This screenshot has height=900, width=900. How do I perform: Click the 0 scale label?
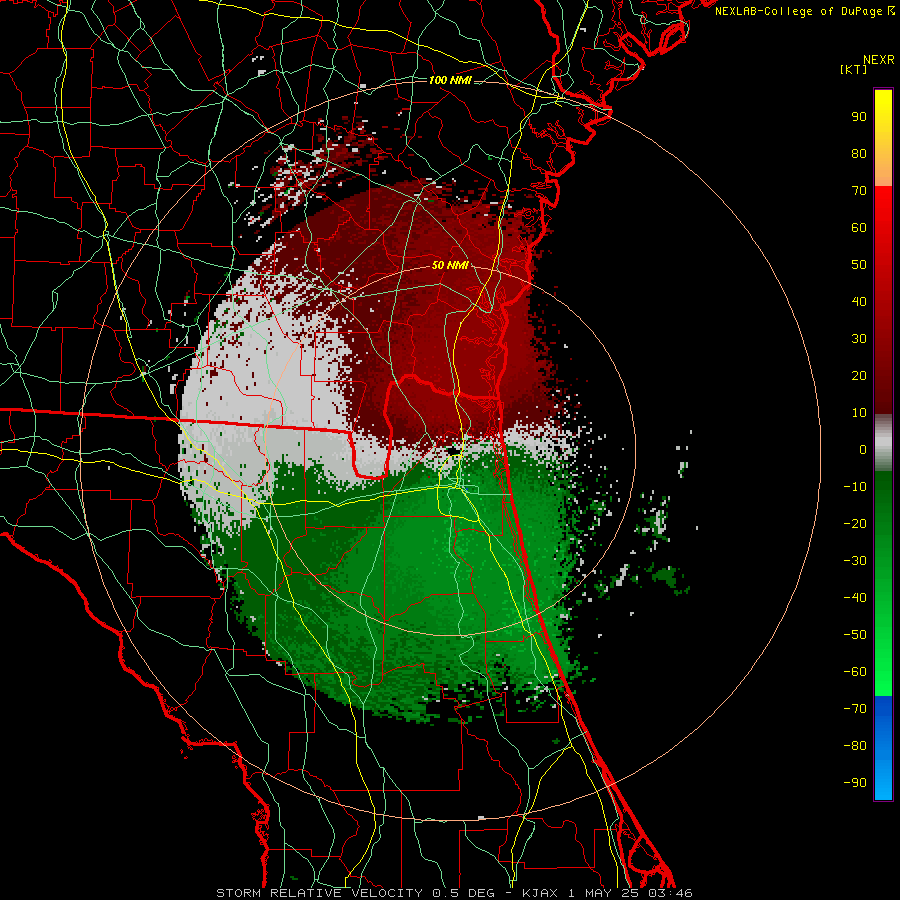click(x=863, y=449)
